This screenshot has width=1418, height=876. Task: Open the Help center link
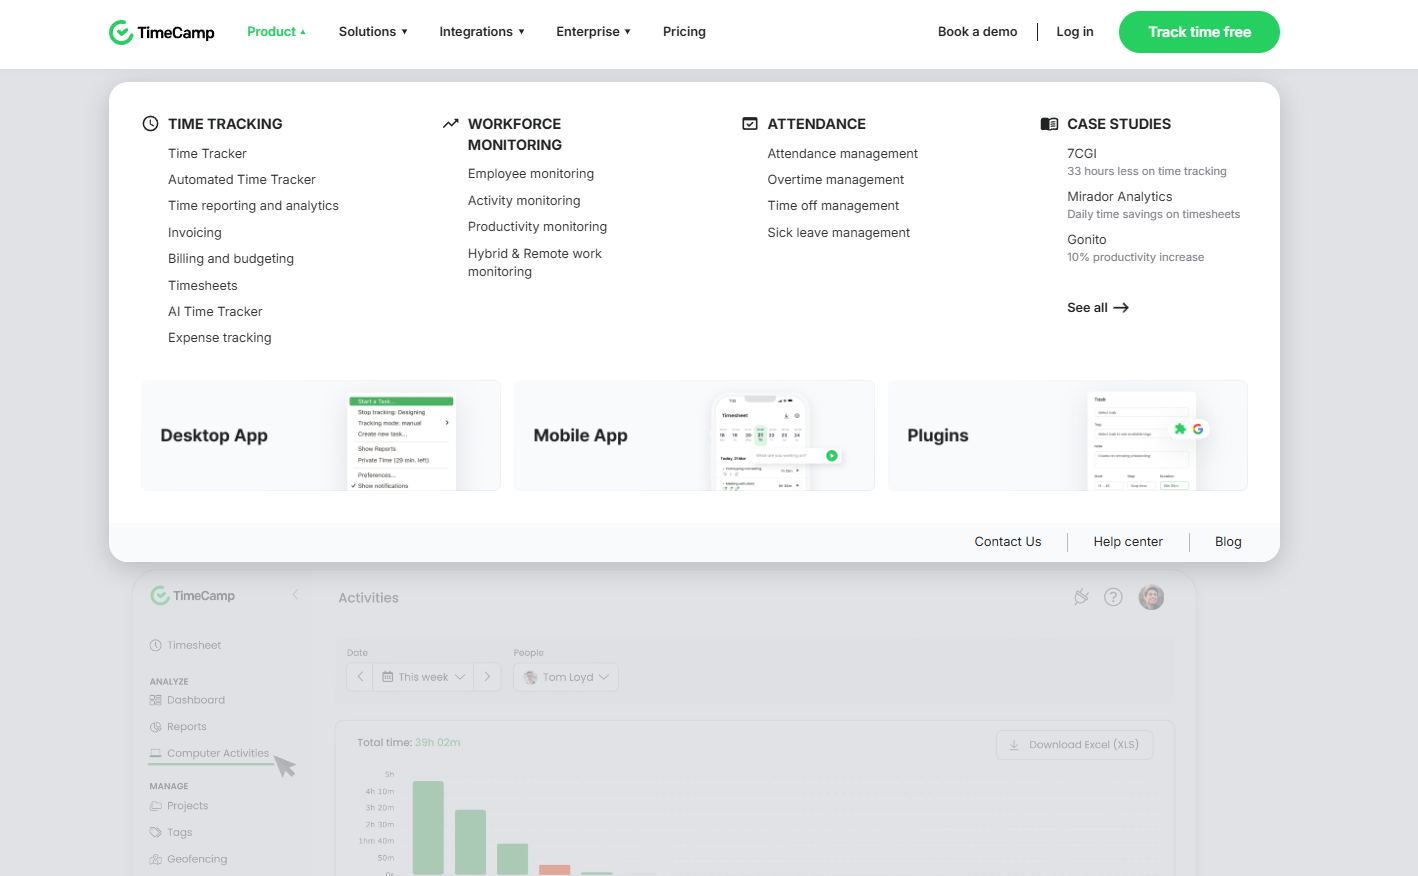[x=1127, y=541]
